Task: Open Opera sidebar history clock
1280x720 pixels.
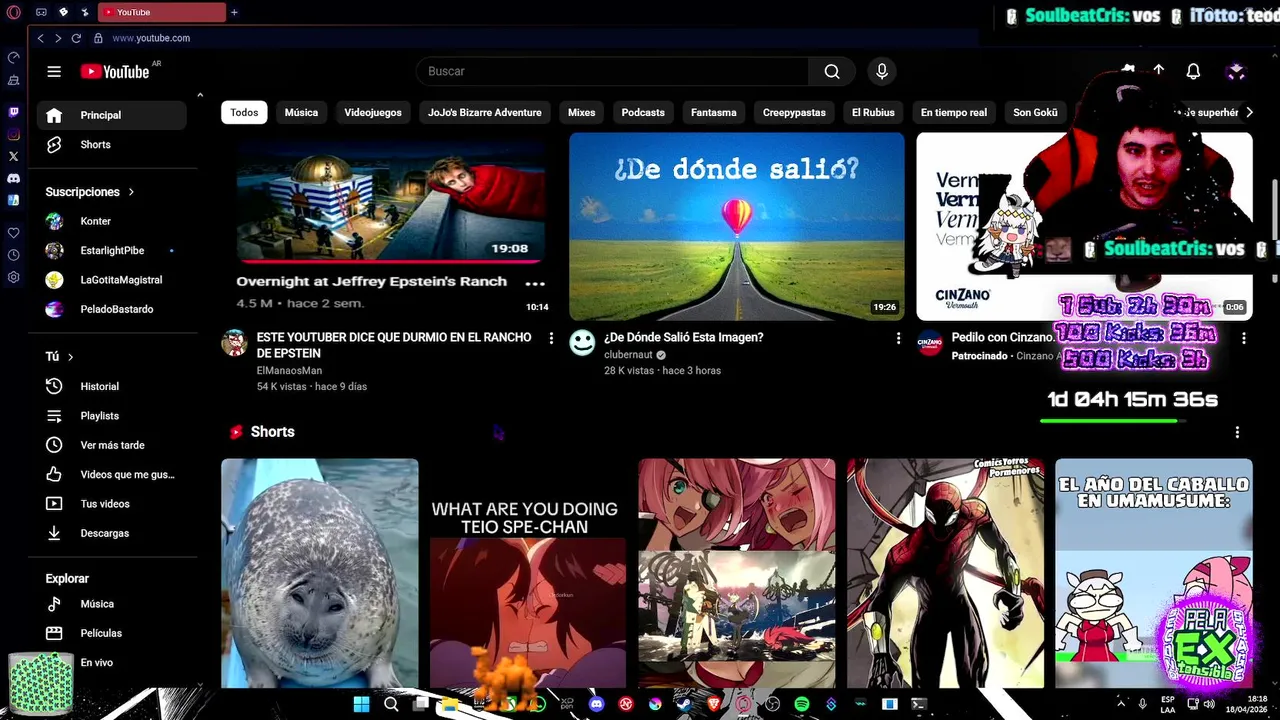Action: click(x=13, y=254)
